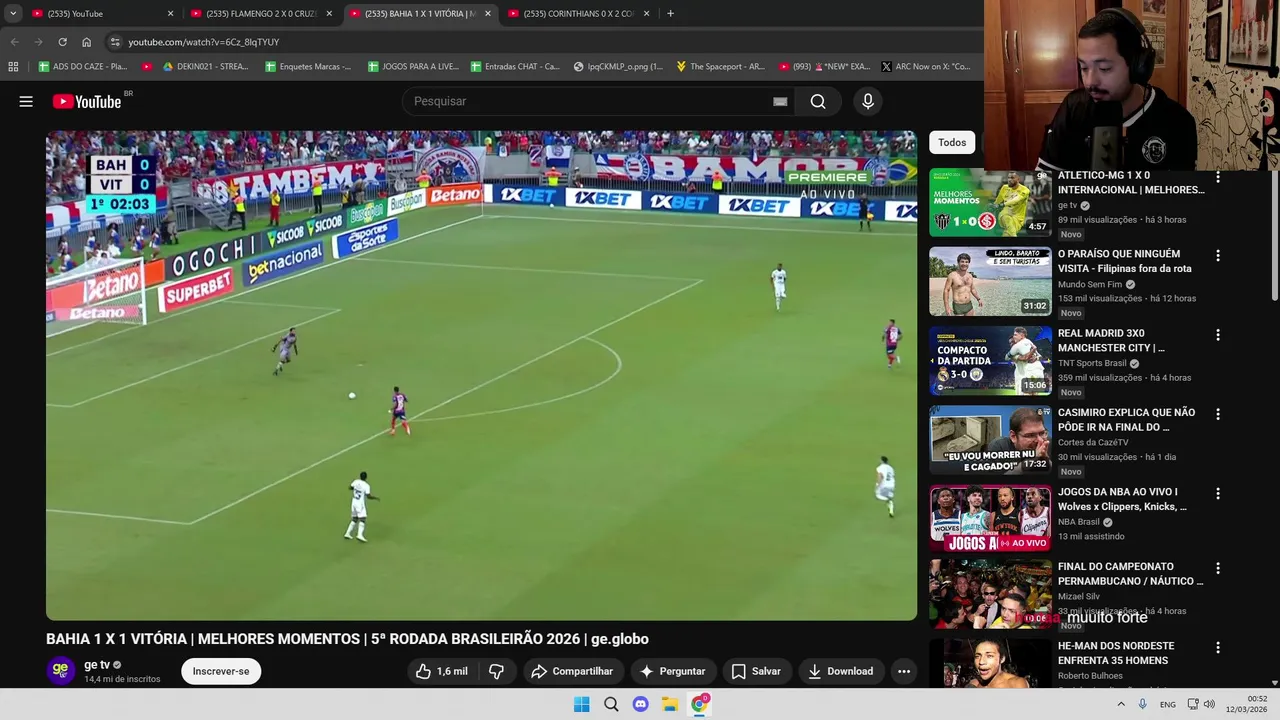
Task: Open options for Real Madrid video
Action: click(x=1217, y=335)
